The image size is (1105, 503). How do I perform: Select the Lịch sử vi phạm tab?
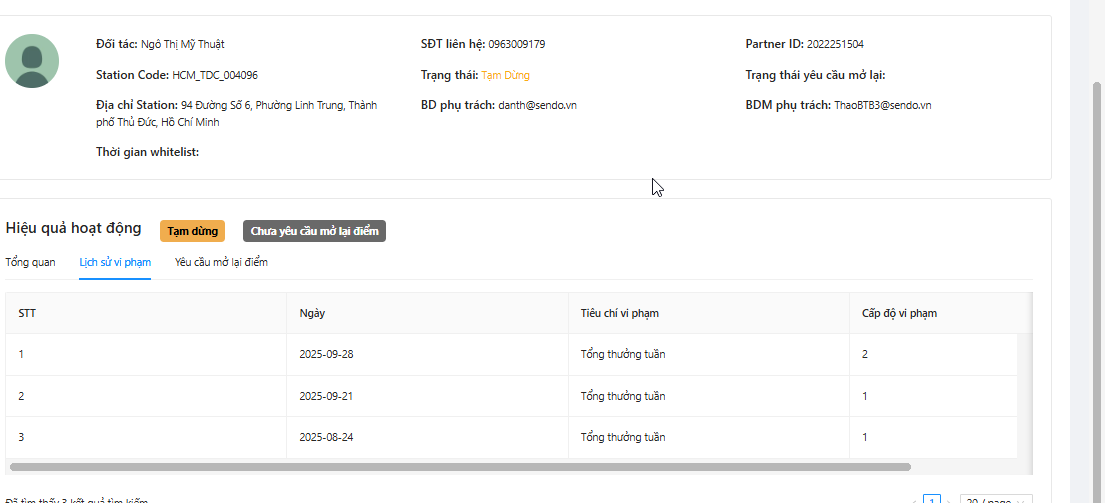click(115, 262)
